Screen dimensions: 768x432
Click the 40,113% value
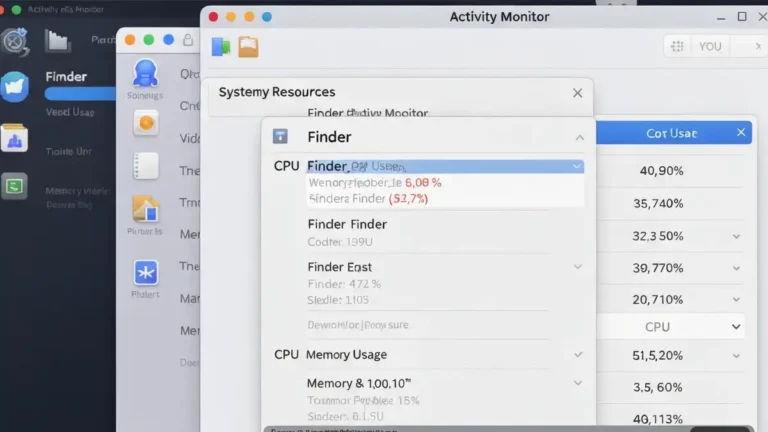coord(657,419)
